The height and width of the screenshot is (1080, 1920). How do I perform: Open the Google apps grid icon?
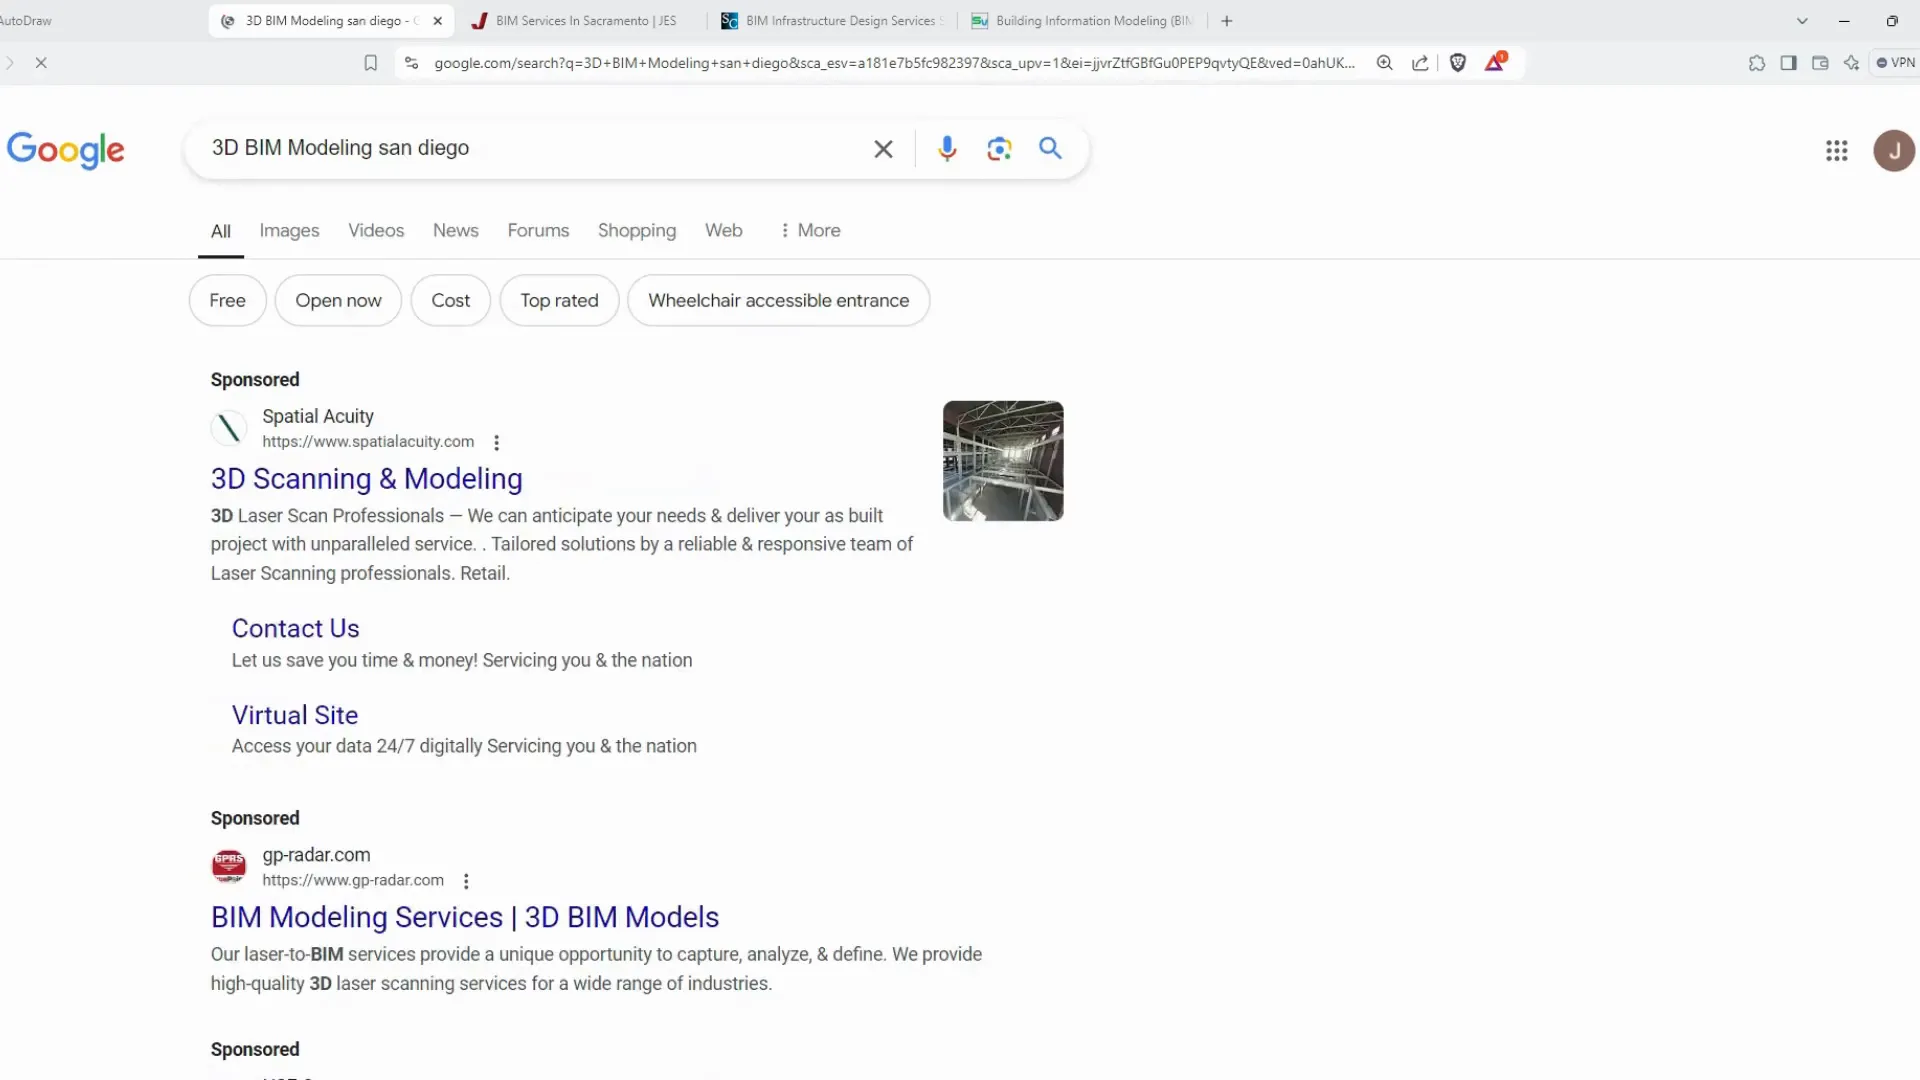click(x=1836, y=151)
